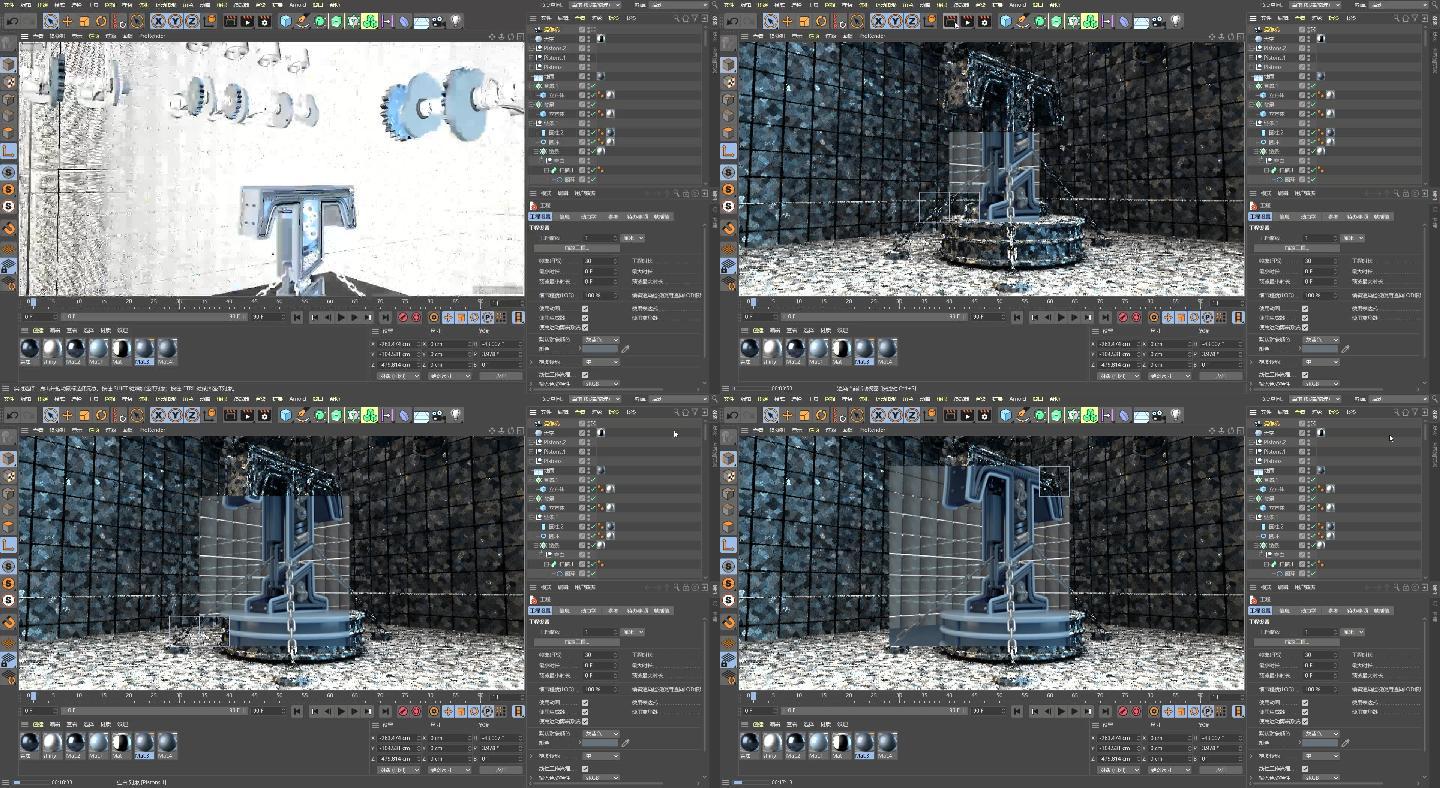Click the timeline playhead in top-left window
Viewport: 1440px width, 788px height.
(32, 301)
